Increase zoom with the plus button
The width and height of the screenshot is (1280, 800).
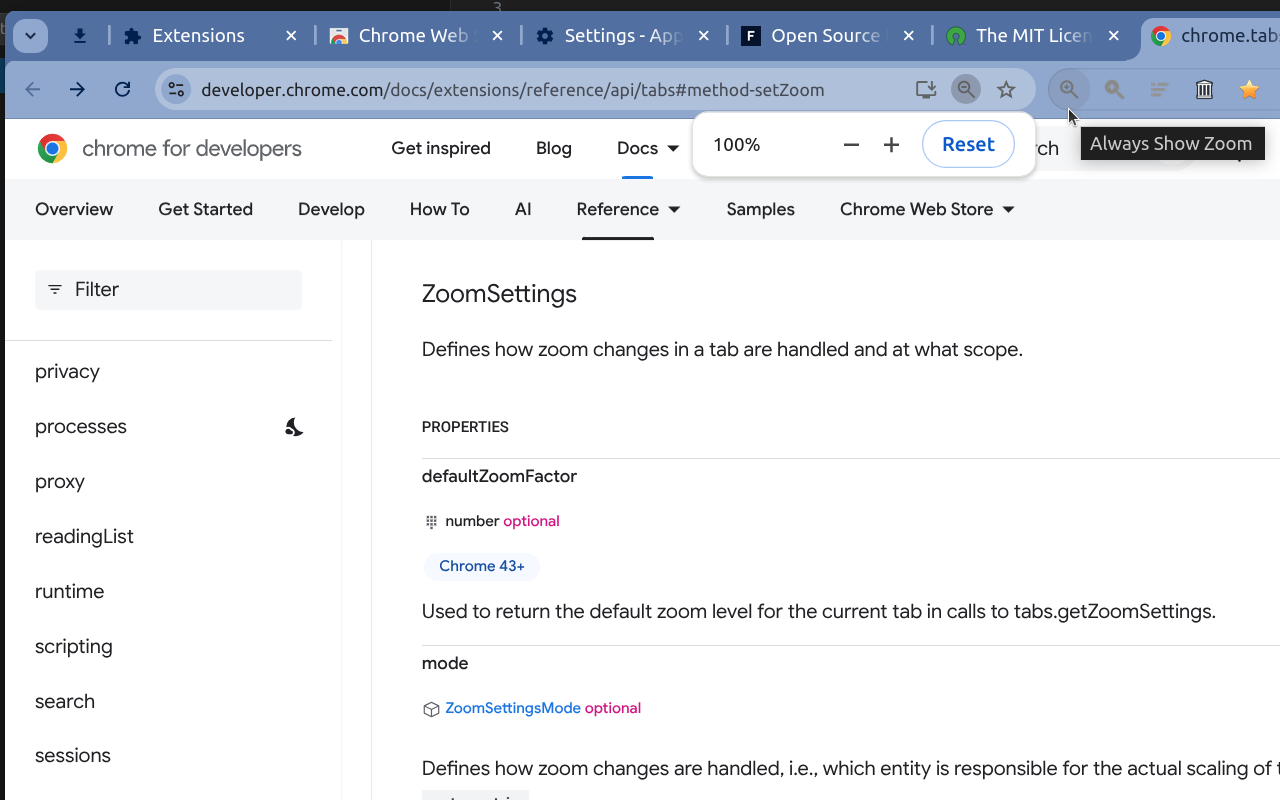coord(892,145)
